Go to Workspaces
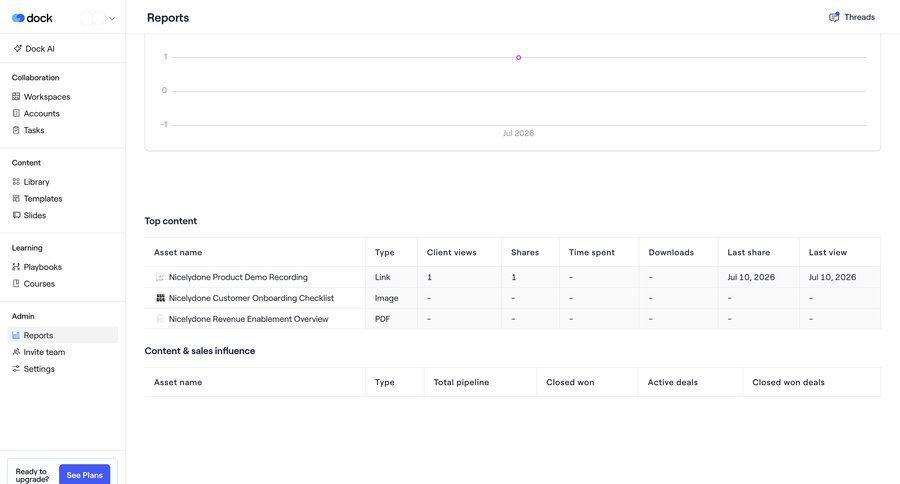This screenshot has width=900, height=484. point(46,96)
